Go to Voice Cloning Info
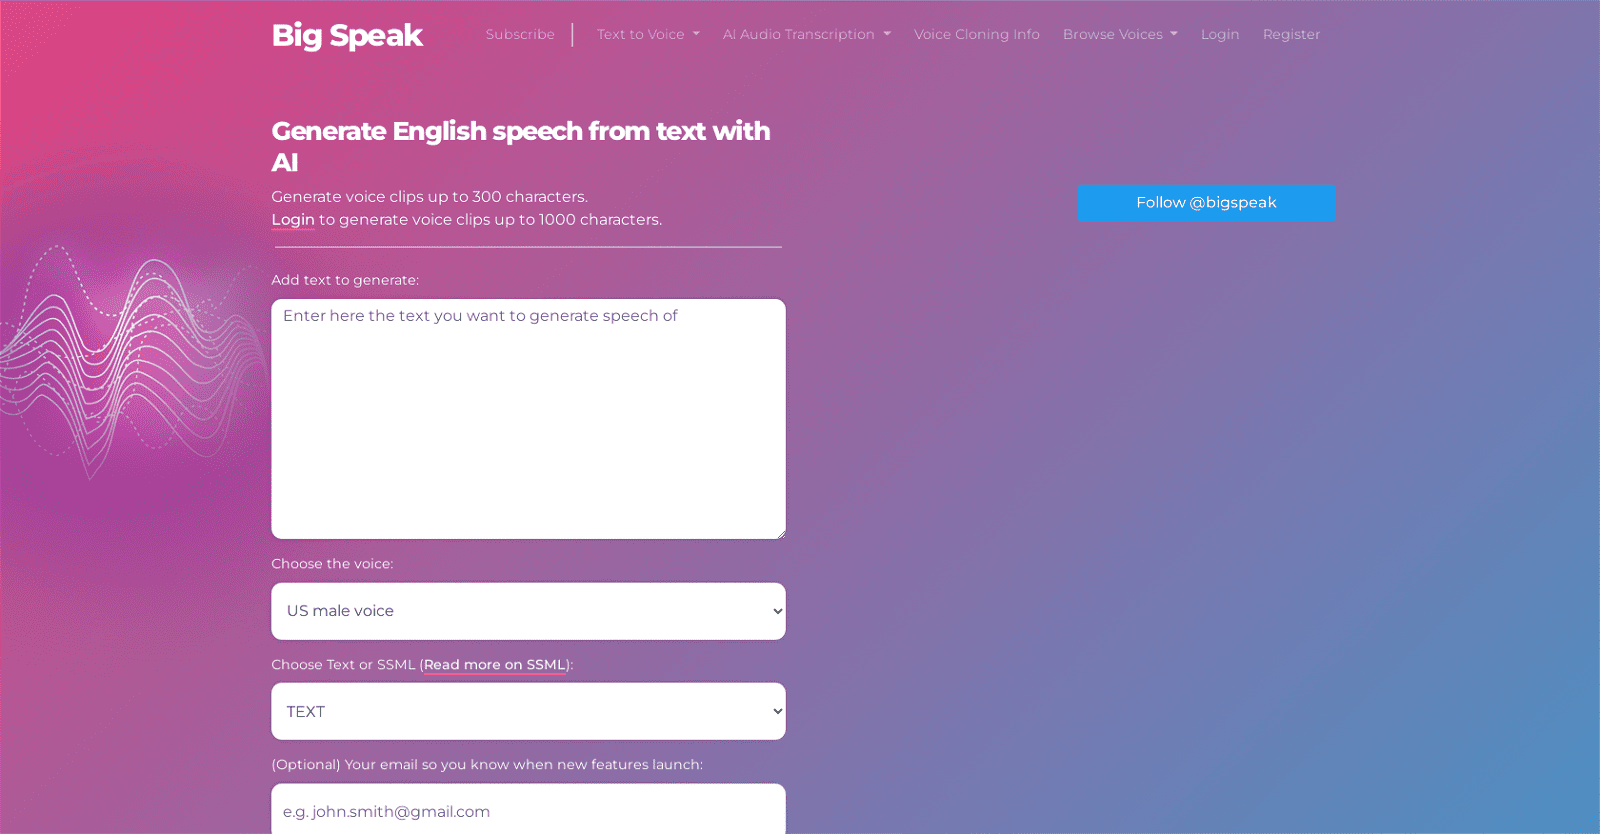This screenshot has height=834, width=1600. (976, 34)
